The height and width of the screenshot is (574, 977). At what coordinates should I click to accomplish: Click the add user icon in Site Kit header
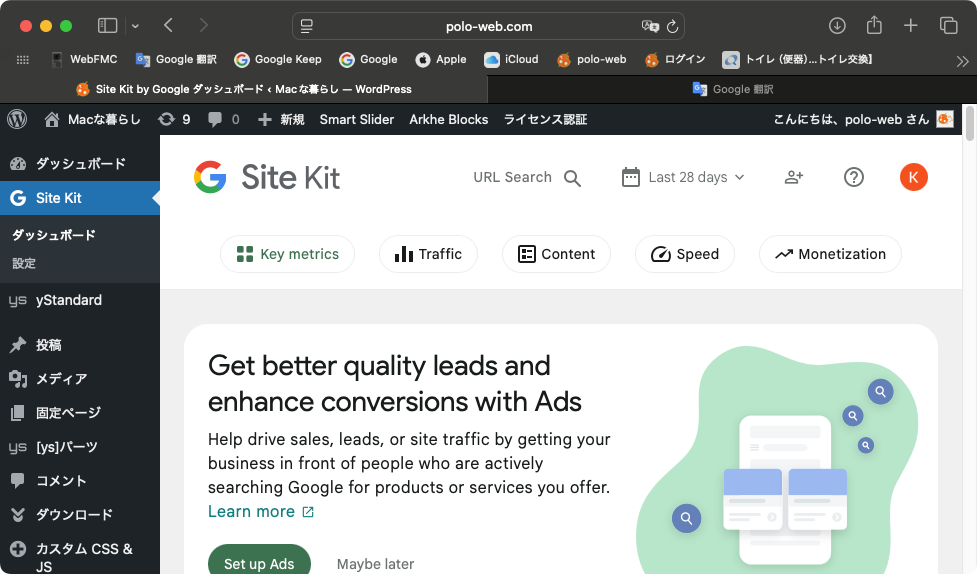(794, 177)
